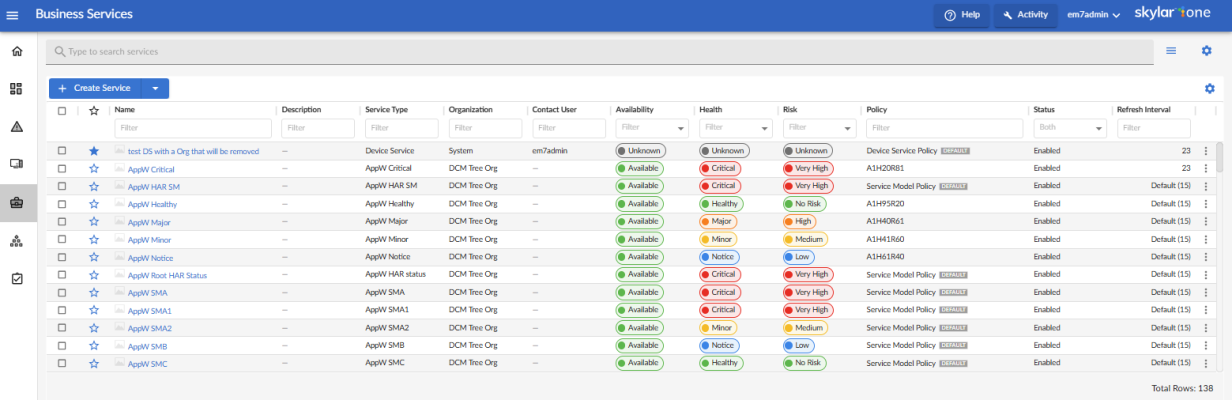This screenshot has height=400, width=1232.
Task: Select the AppW Major row checkbox
Action: tap(62, 222)
